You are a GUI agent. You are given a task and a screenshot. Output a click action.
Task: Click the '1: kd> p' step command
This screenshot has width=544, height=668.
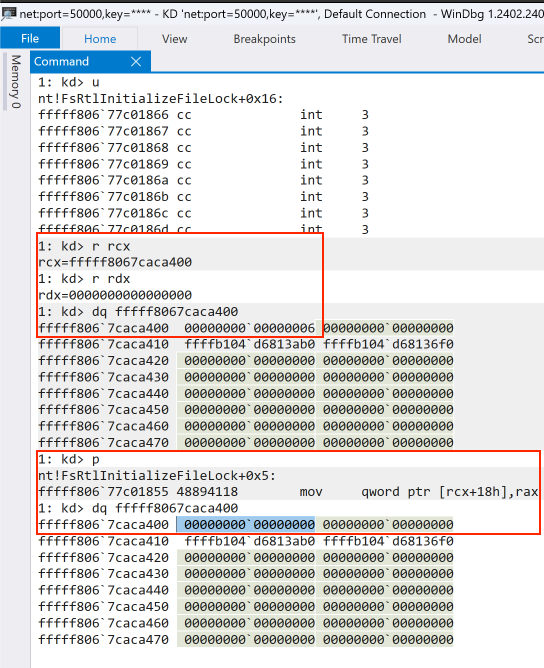[x=69, y=459]
